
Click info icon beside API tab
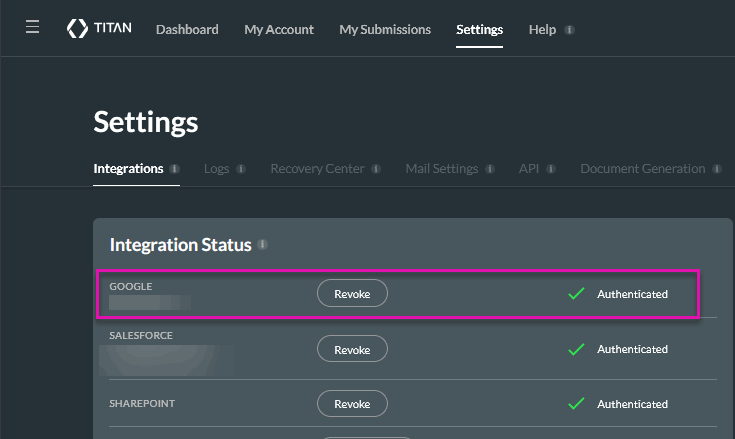[551, 169]
